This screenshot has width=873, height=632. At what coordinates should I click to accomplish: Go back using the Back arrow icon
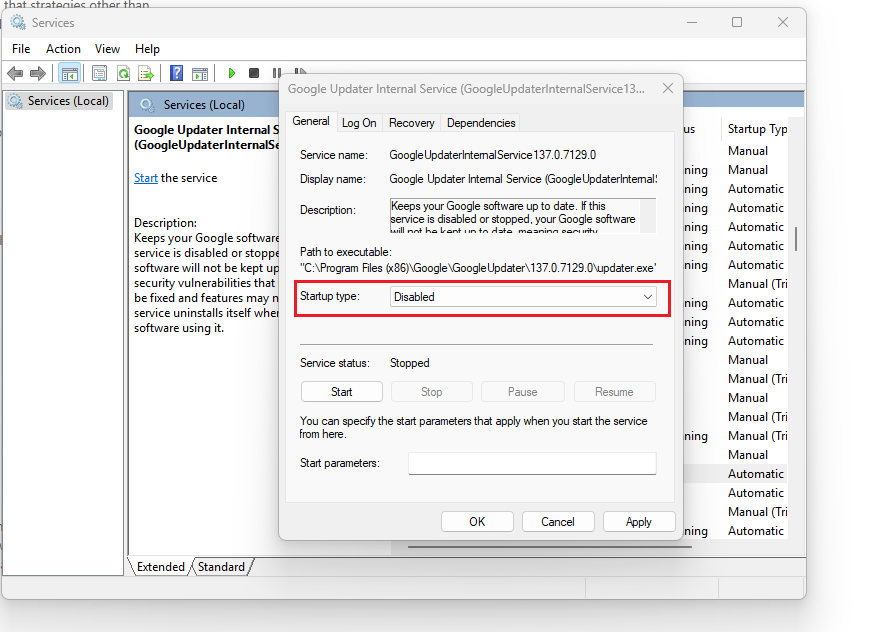click(x=15, y=73)
